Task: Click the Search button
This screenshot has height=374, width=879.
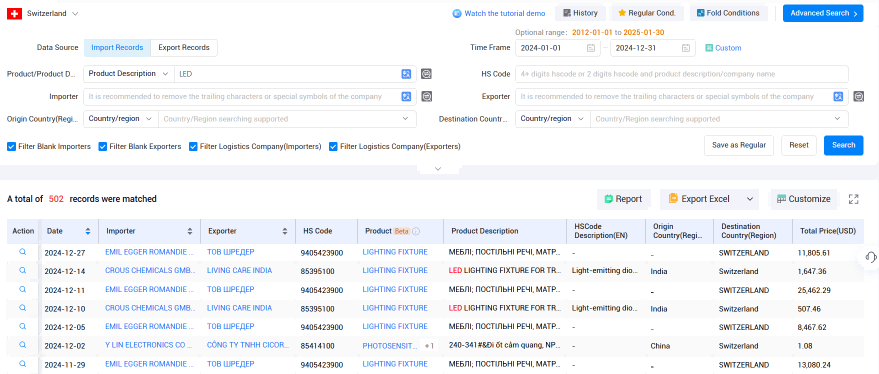Action: [843, 145]
